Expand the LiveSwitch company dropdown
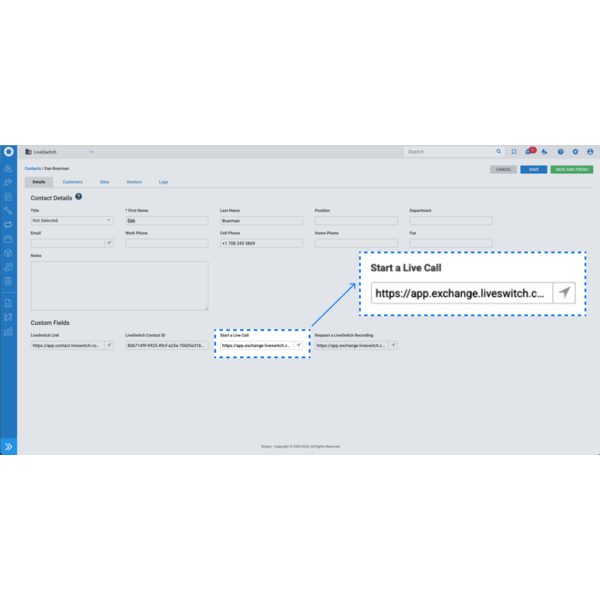Image resolution: width=600 pixels, height=600 pixels. (x=91, y=152)
